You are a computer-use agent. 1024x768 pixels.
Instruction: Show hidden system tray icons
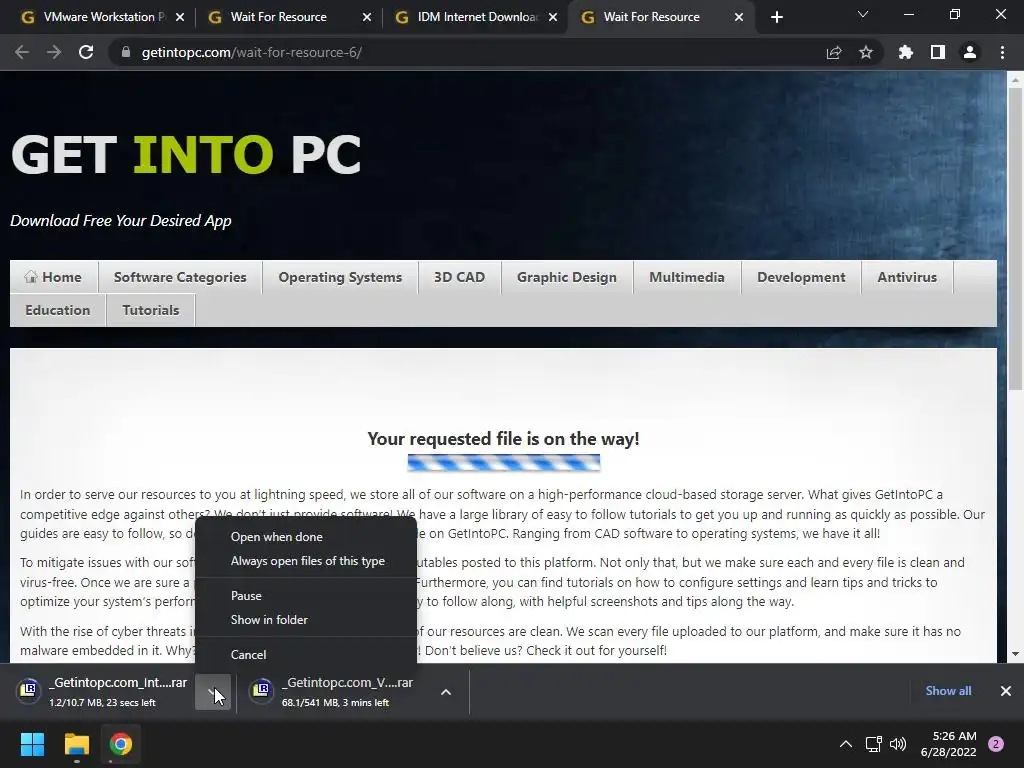[x=846, y=744]
